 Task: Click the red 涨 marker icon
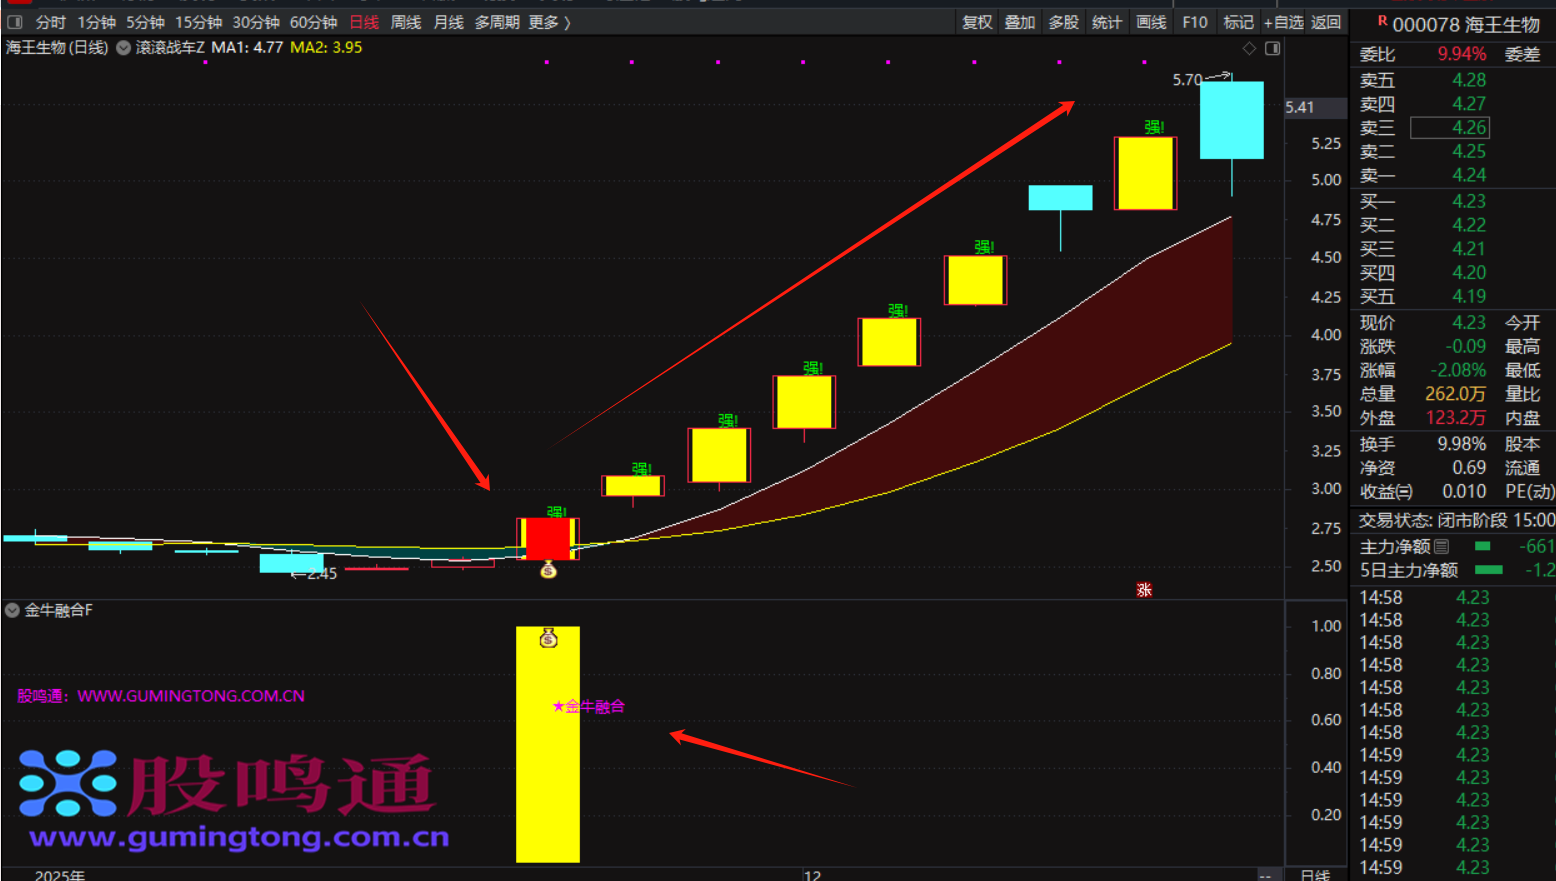[x=1144, y=590]
